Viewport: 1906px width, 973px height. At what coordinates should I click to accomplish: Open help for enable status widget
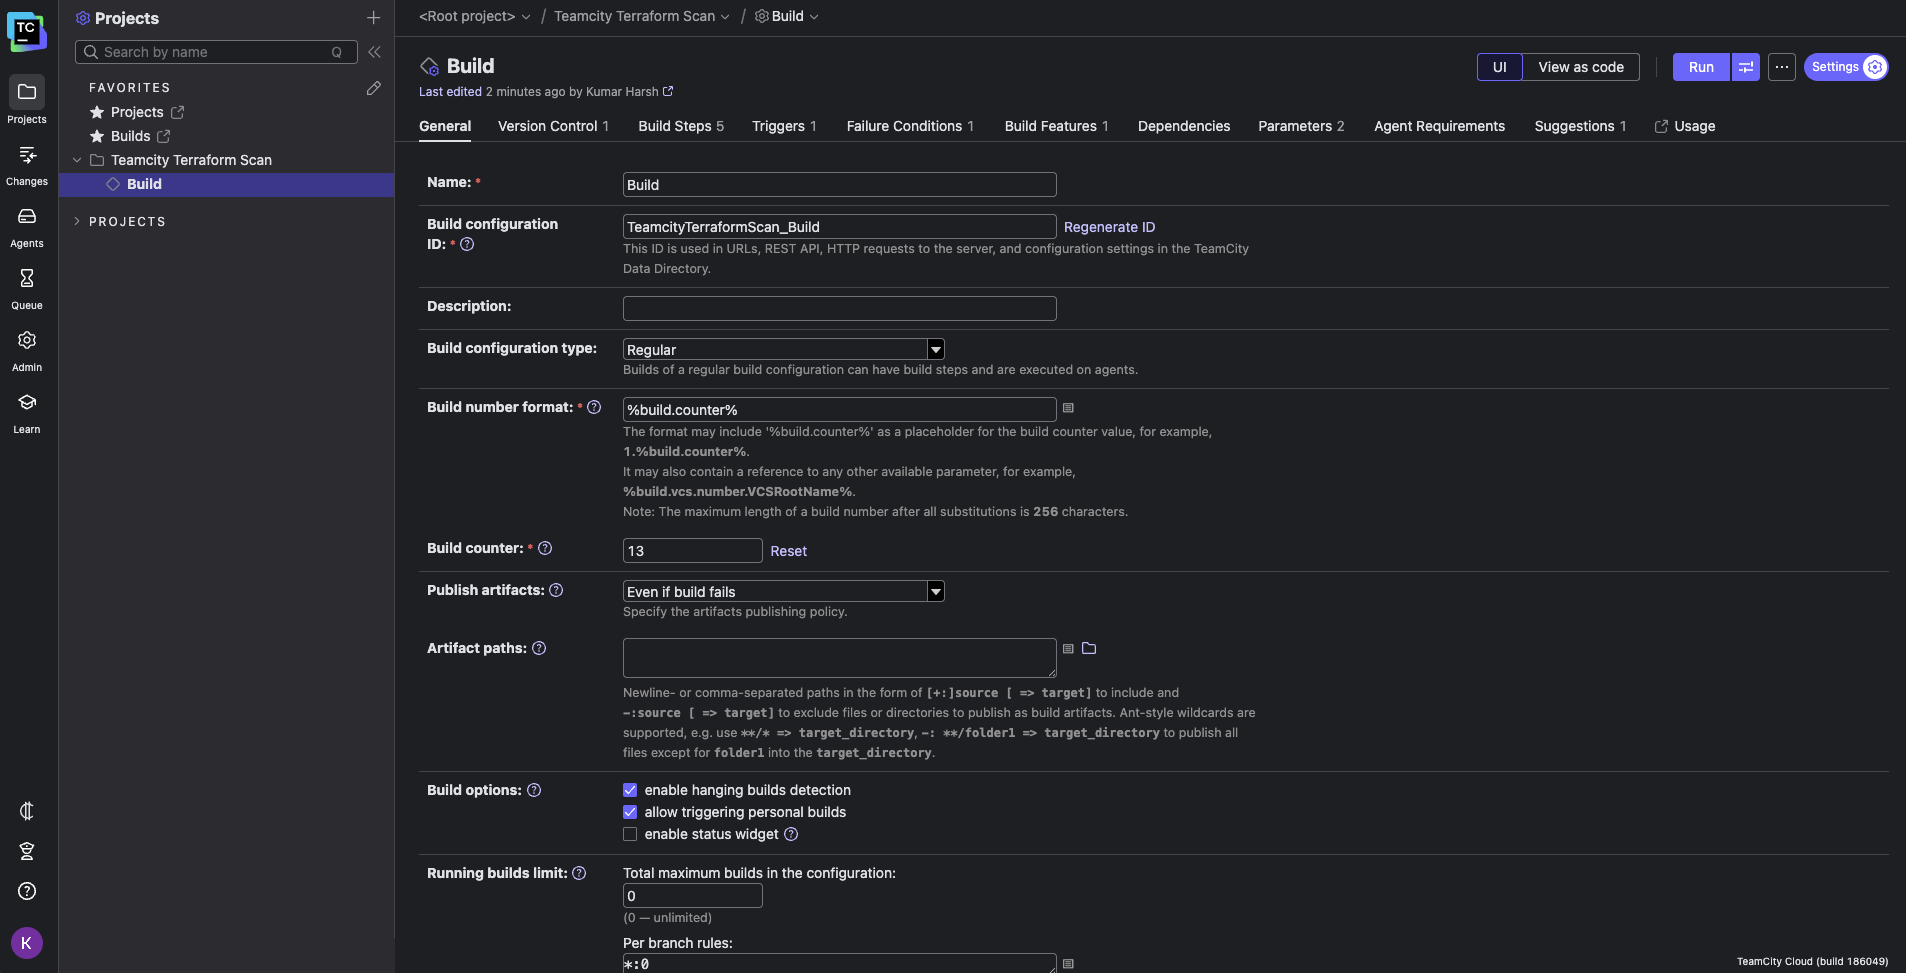[791, 834]
